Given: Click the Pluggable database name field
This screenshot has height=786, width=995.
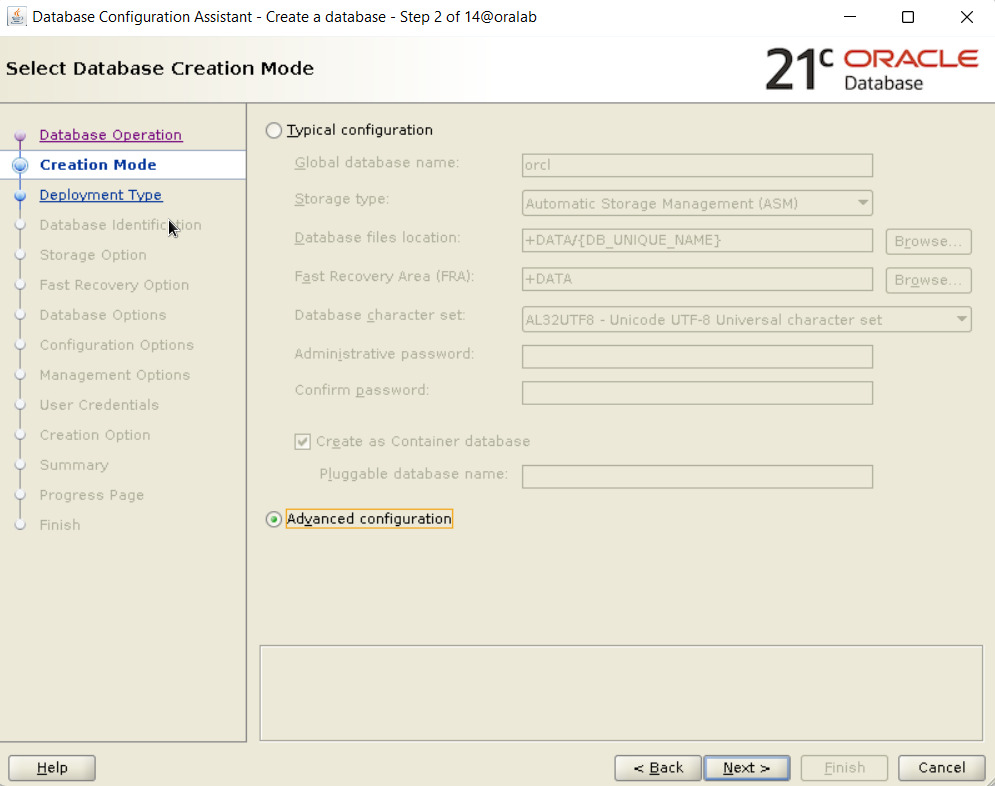Looking at the screenshot, I should [x=697, y=476].
